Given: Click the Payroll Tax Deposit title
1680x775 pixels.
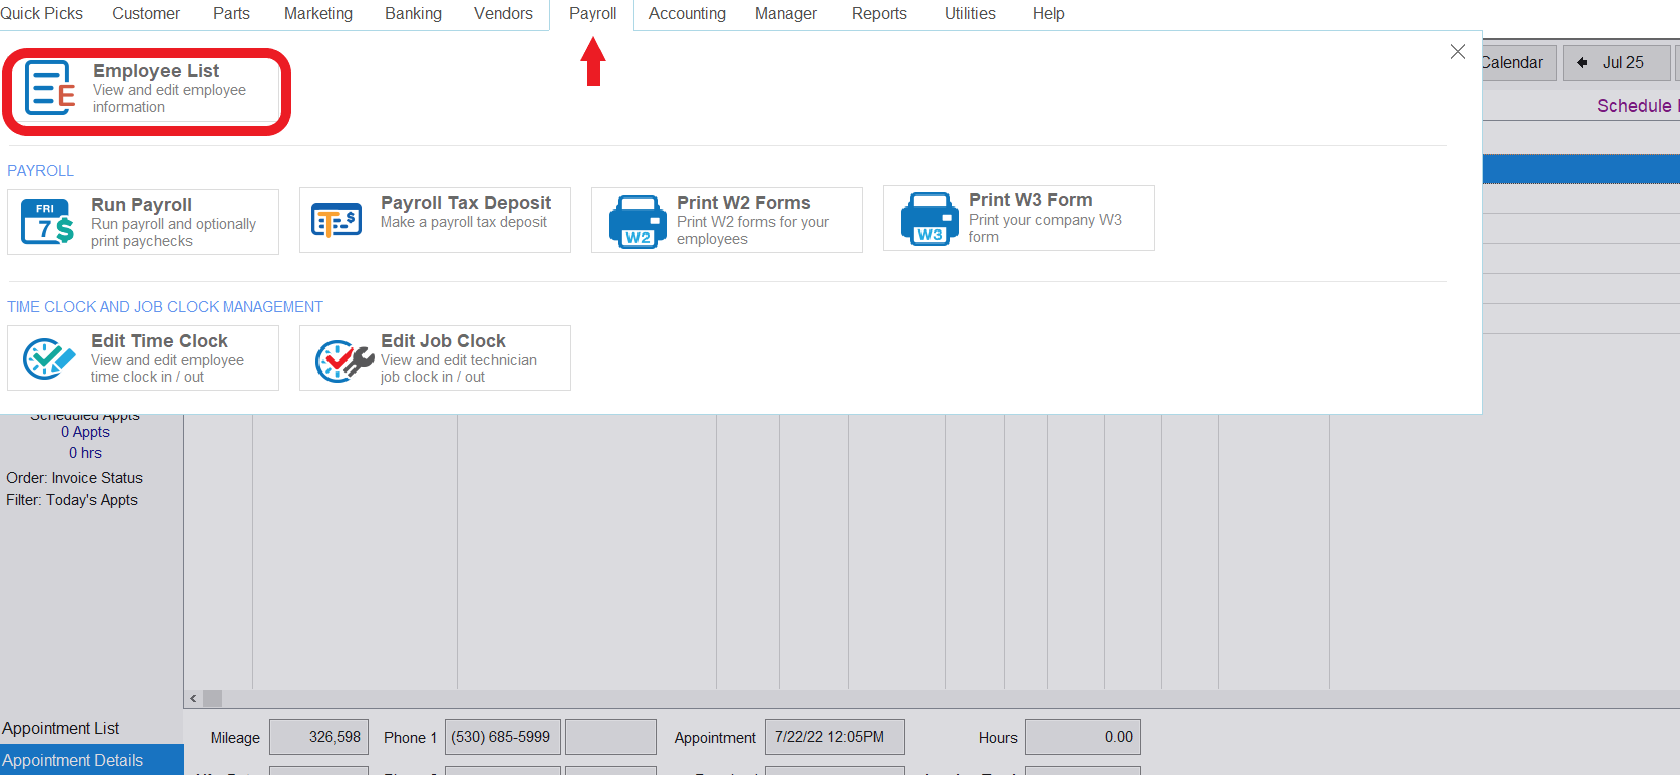Looking at the screenshot, I should (x=465, y=203).
